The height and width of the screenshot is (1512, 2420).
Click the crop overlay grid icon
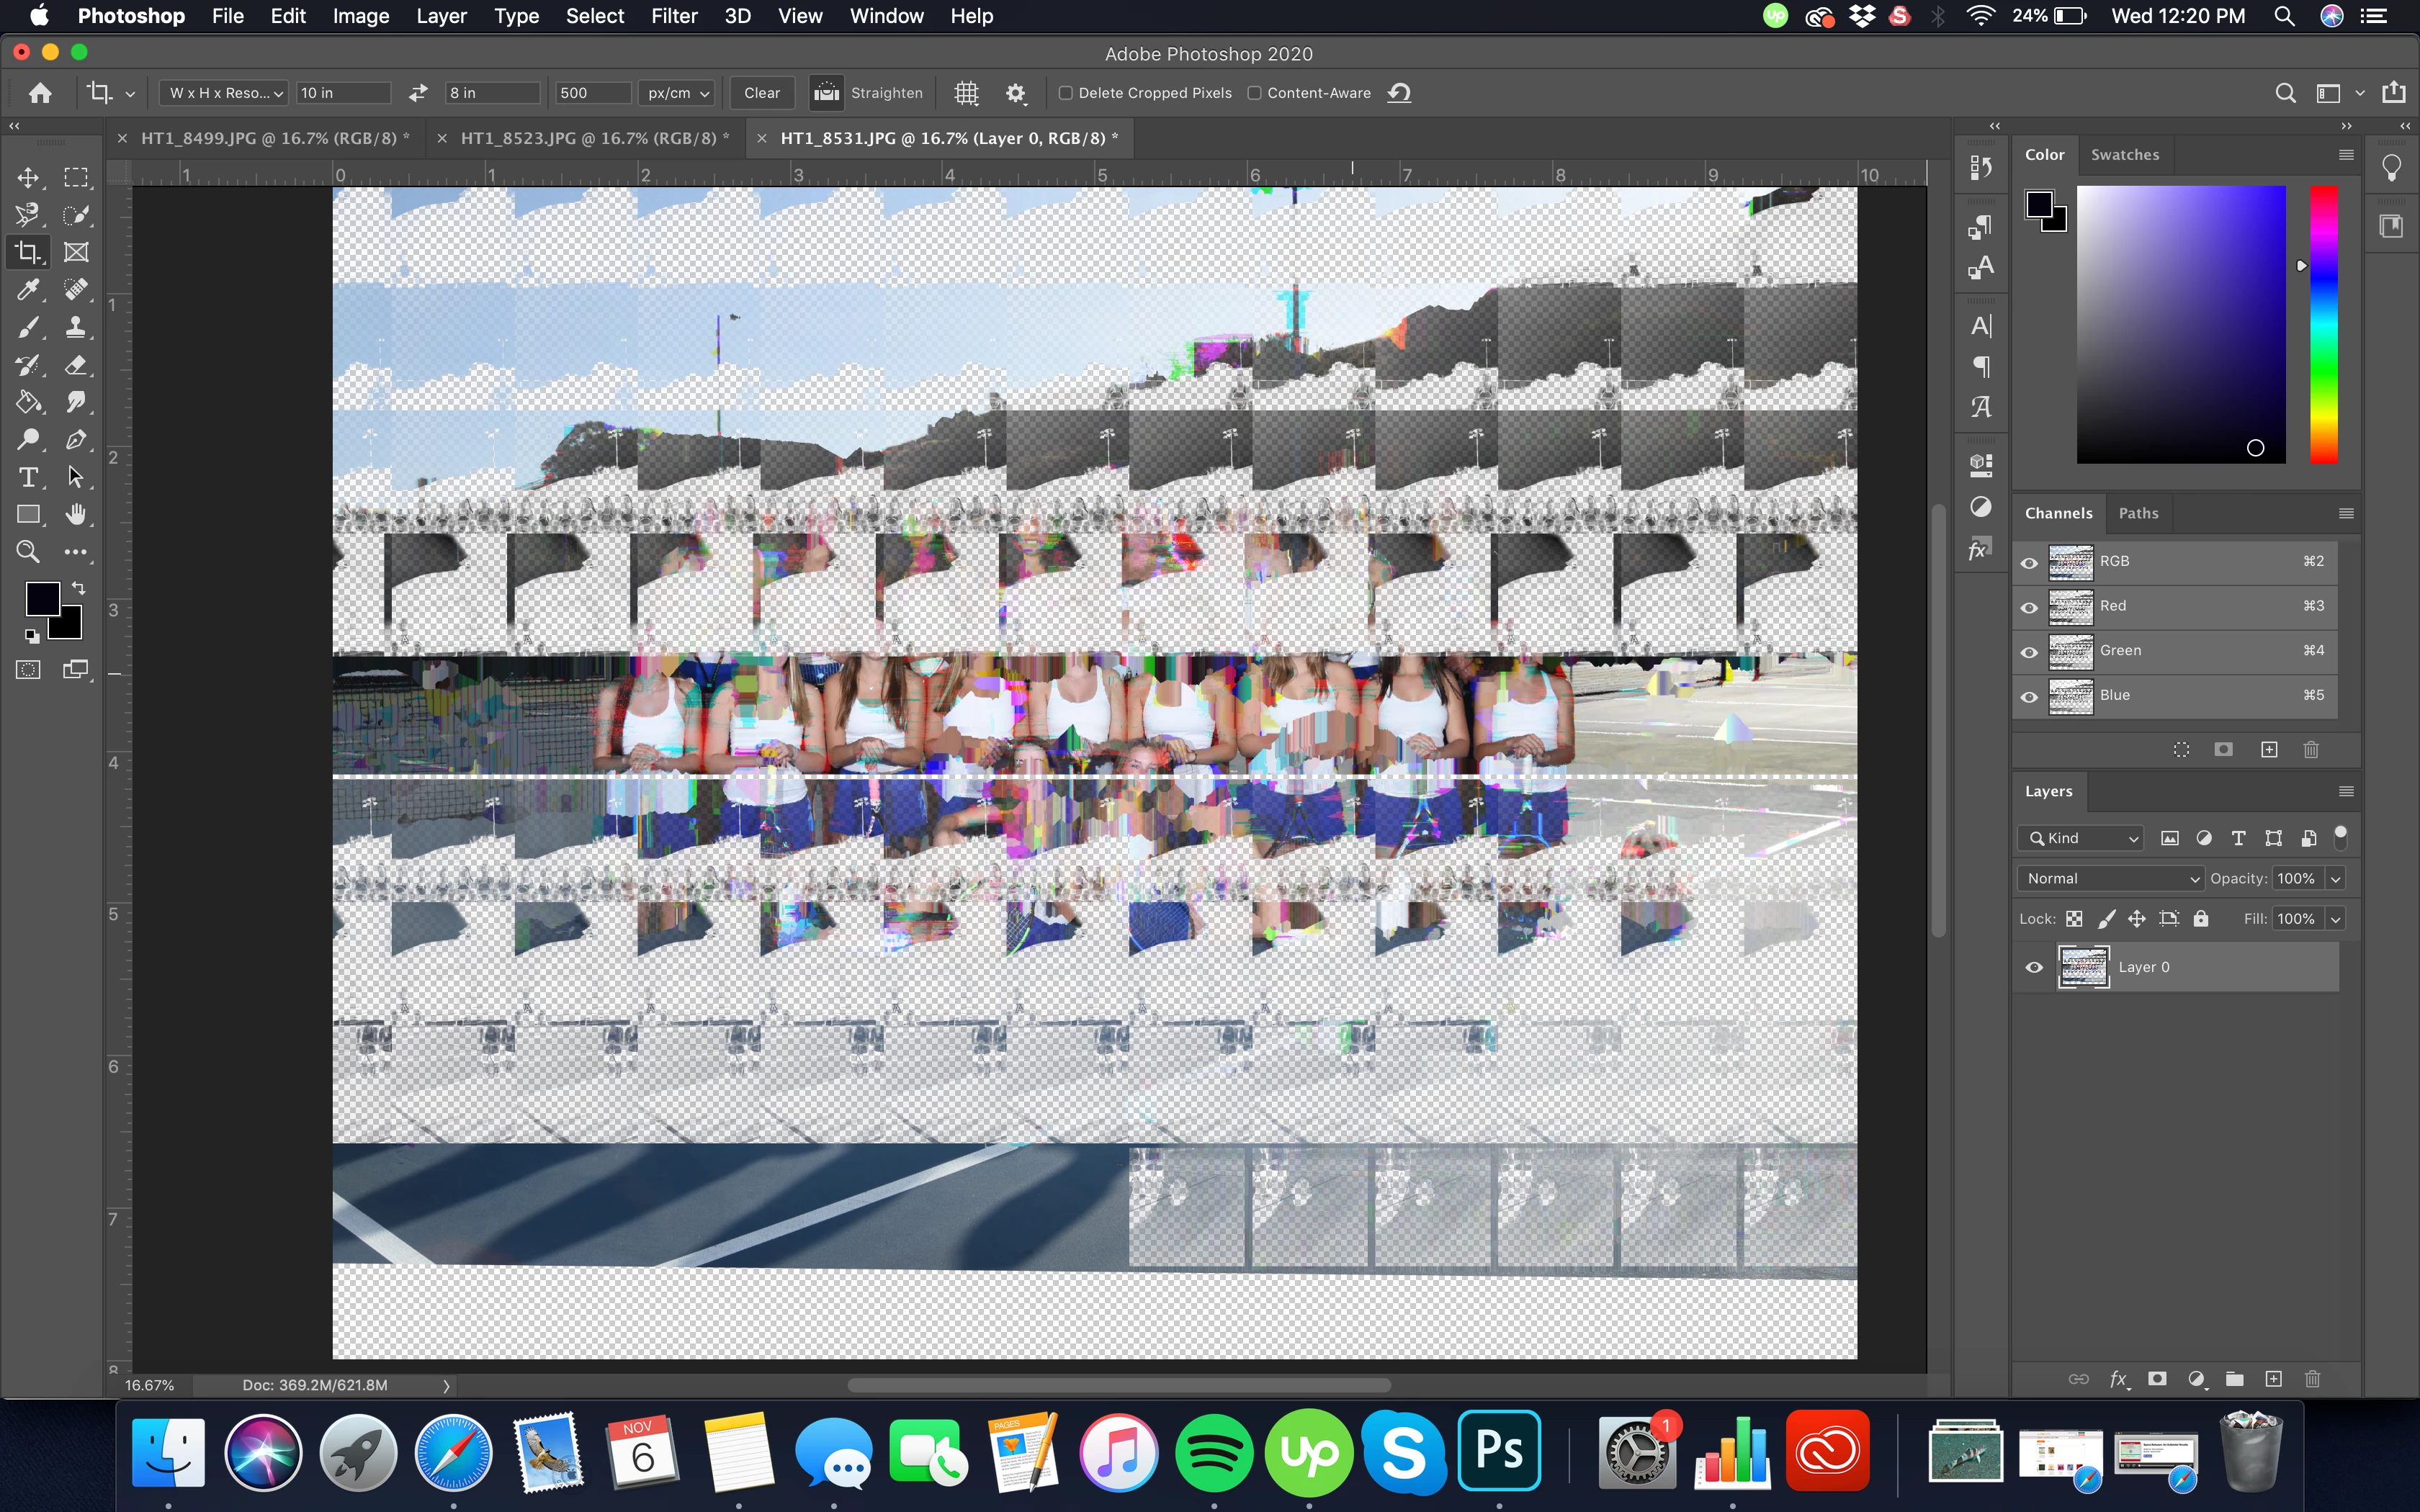point(966,93)
